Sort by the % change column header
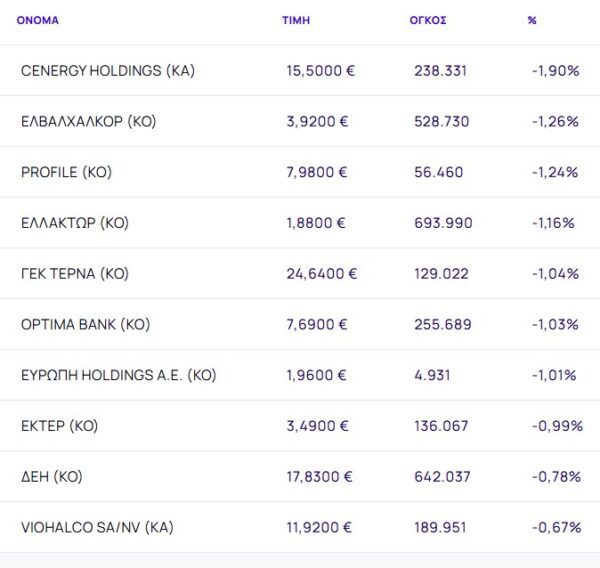This screenshot has height=568, width=600. [x=532, y=20]
